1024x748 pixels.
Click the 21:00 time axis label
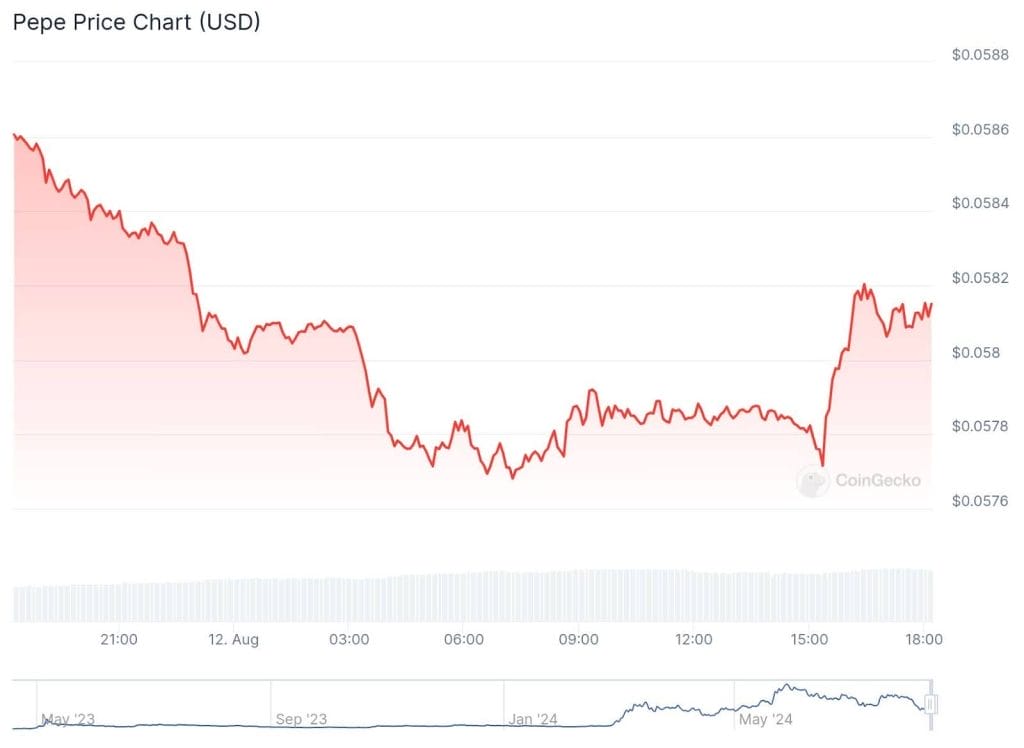(119, 639)
